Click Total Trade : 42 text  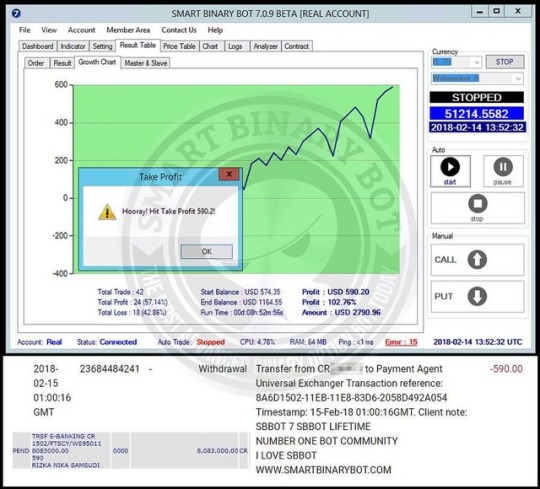point(121,292)
